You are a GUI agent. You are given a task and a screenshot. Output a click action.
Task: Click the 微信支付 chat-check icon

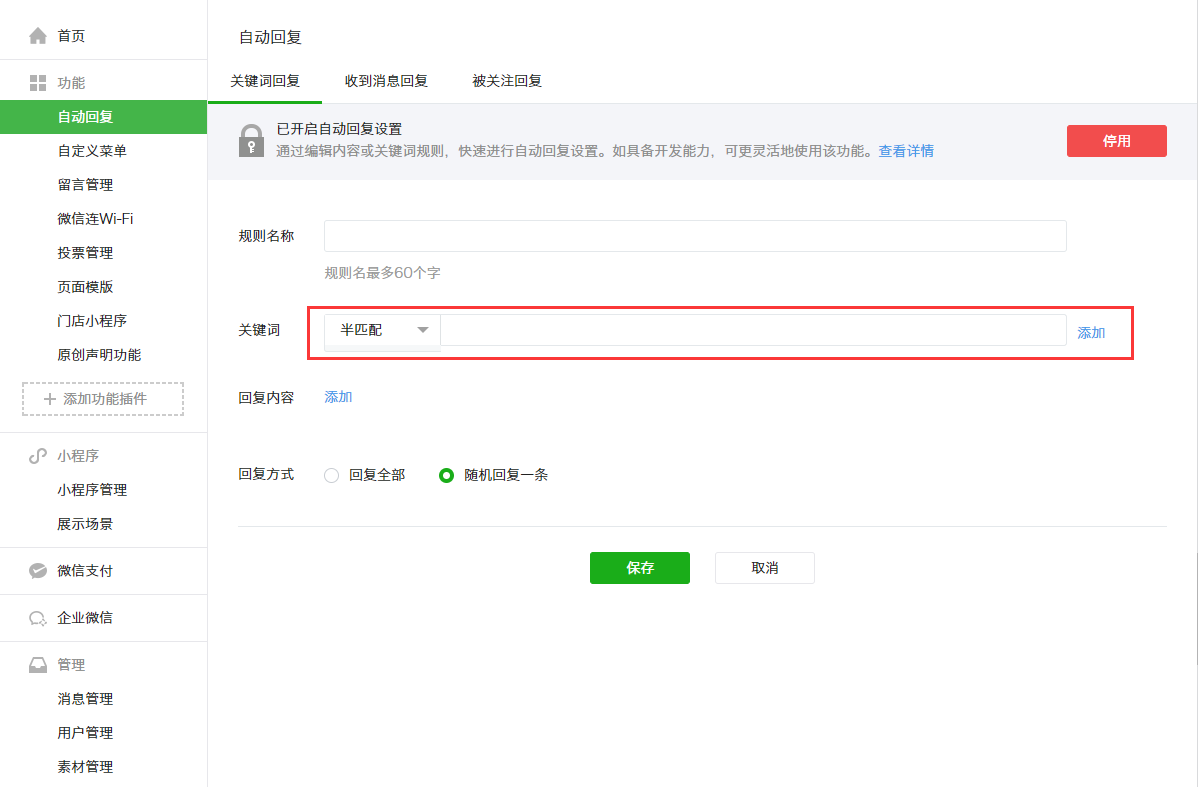point(37,571)
